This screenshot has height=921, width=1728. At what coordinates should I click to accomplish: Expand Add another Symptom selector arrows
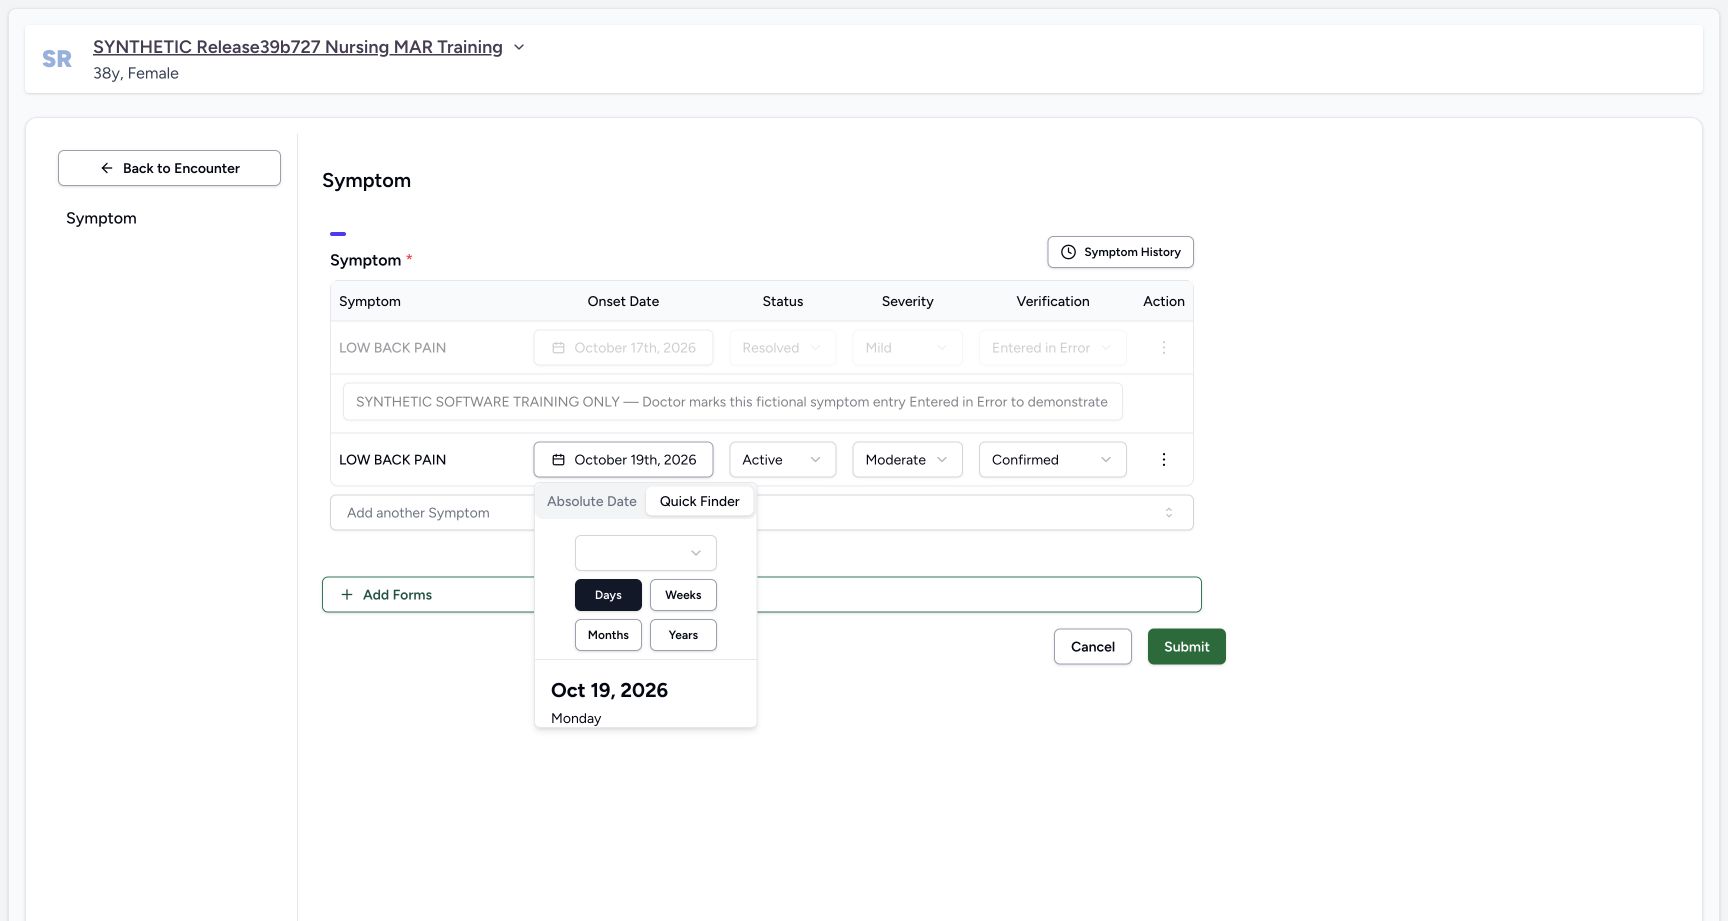[x=1168, y=513]
